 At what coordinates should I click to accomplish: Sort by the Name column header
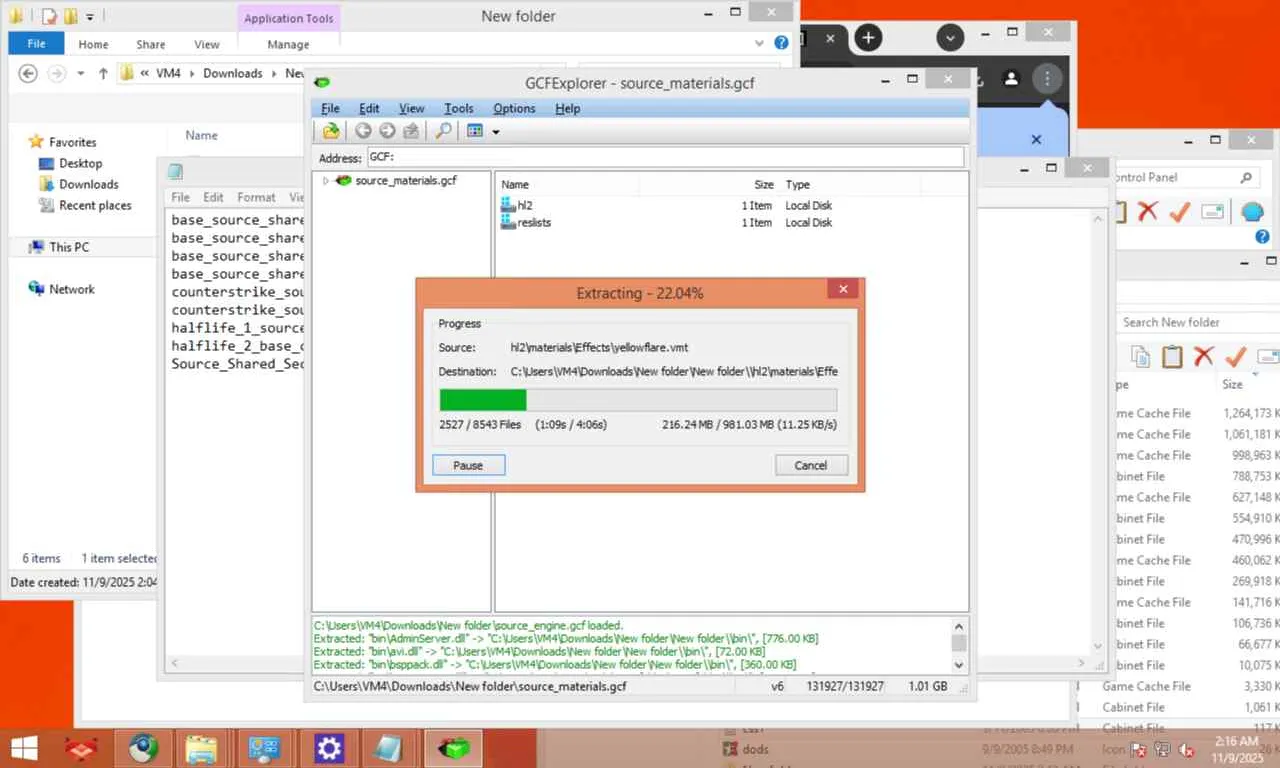coord(515,185)
